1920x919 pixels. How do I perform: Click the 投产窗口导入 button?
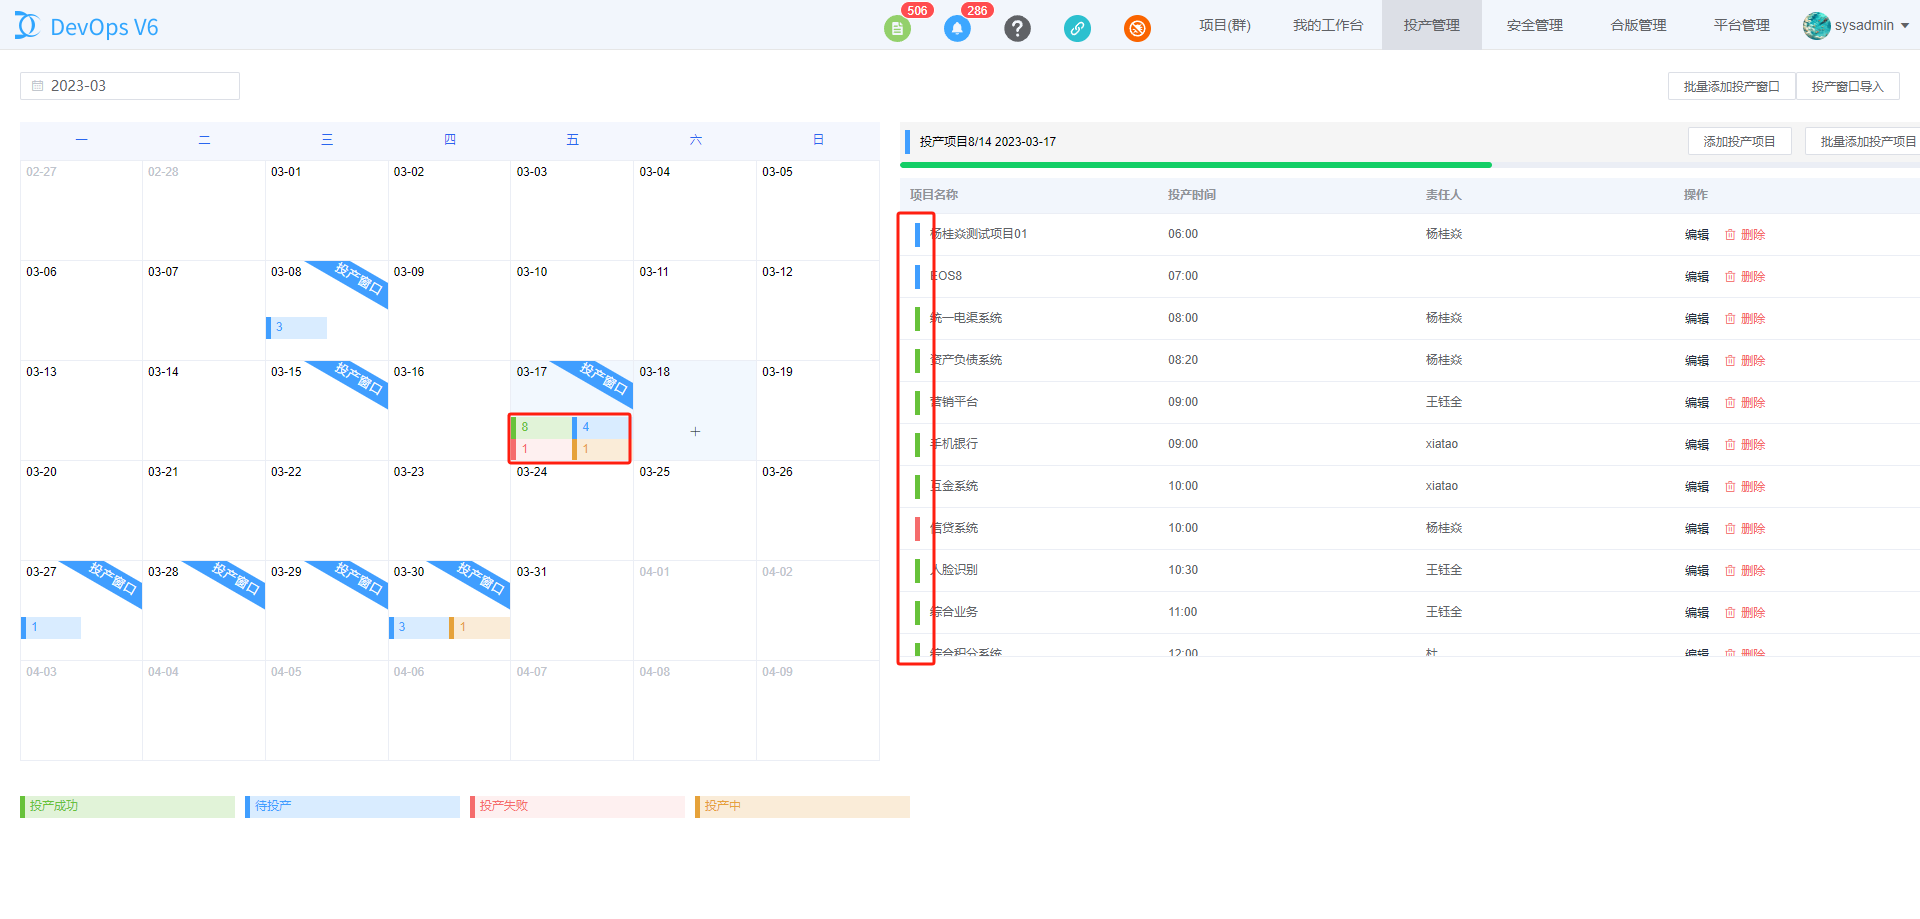[x=1847, y=87]
